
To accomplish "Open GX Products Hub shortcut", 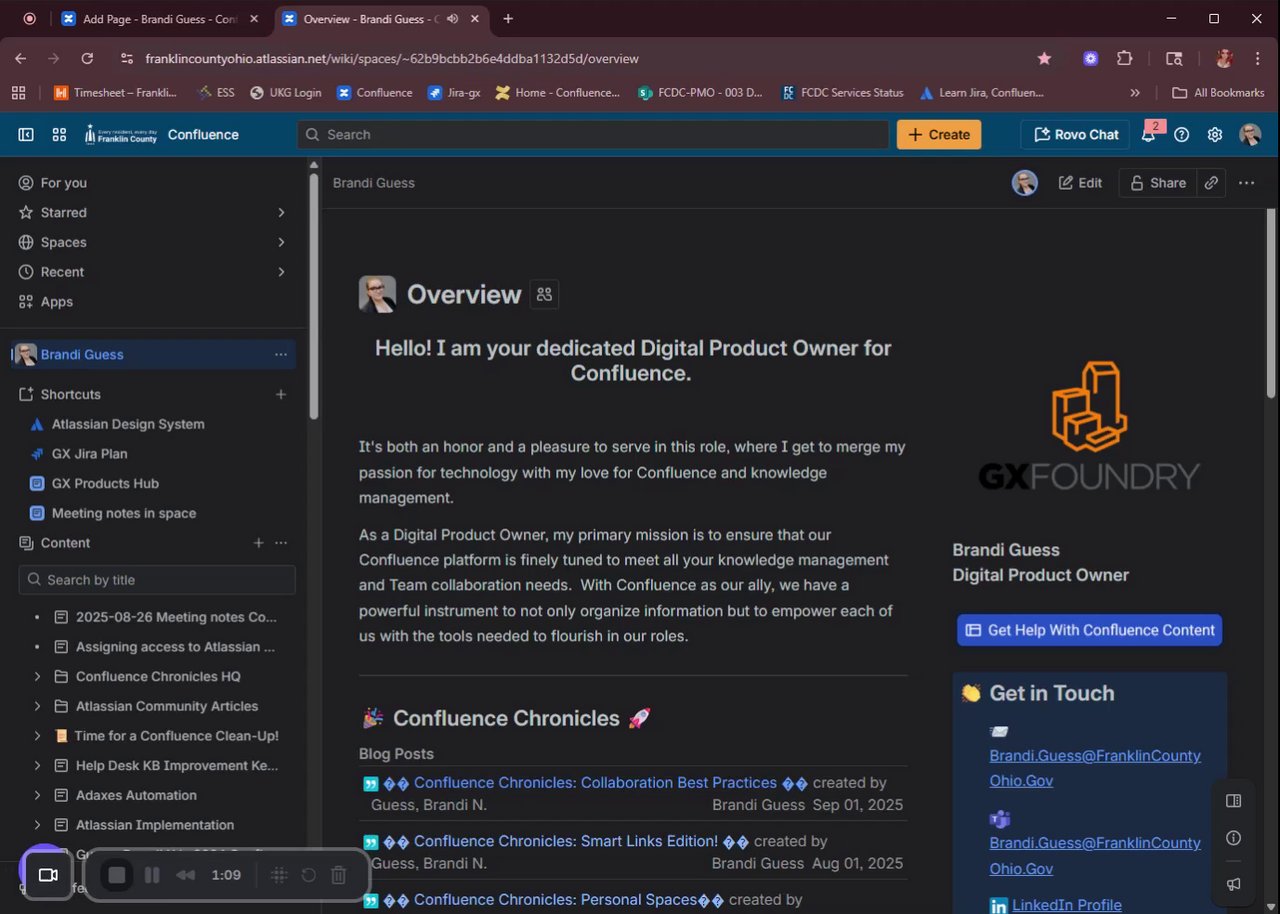I will [105, 483].
